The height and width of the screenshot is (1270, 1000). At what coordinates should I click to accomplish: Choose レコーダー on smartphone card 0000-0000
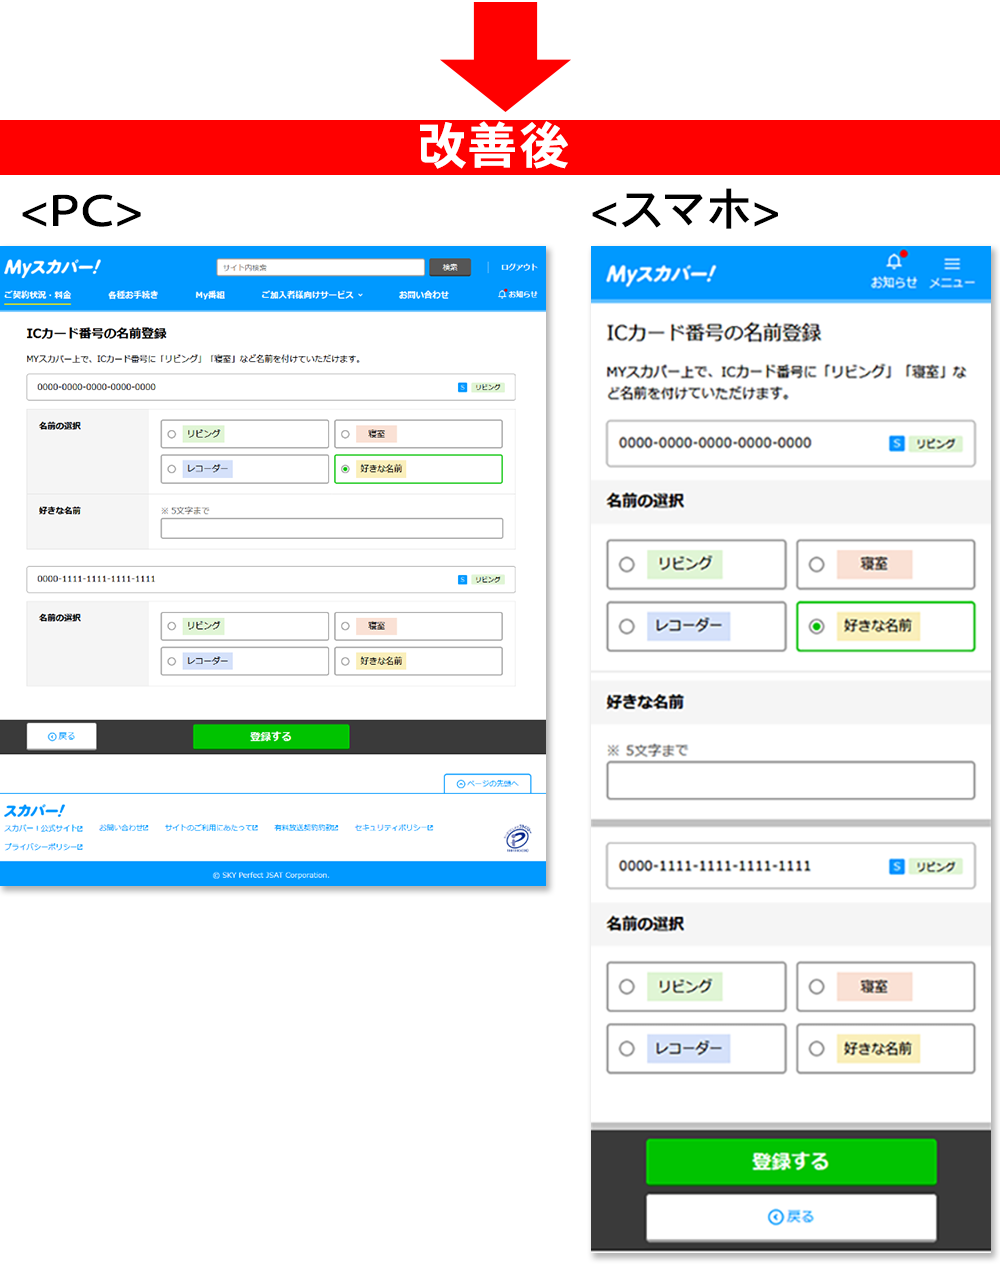tap(696, 626)
